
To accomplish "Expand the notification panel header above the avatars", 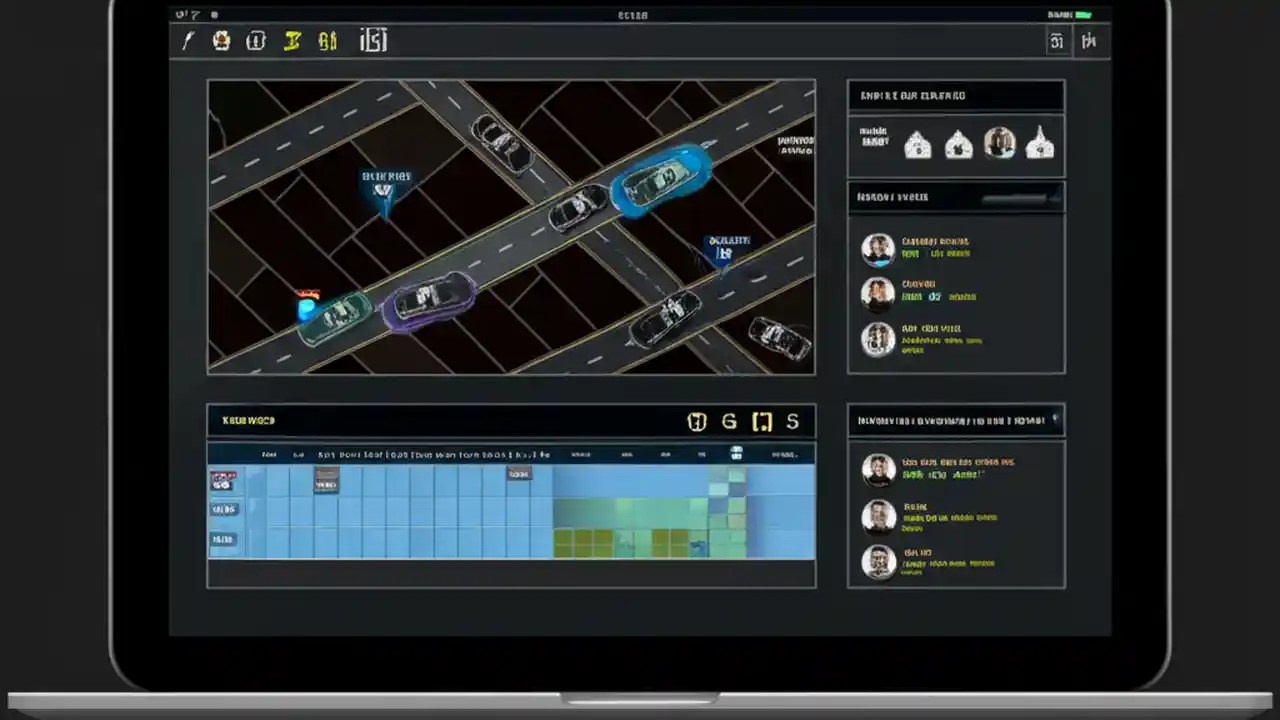I will pyautogui.click(x=956, y=95).
